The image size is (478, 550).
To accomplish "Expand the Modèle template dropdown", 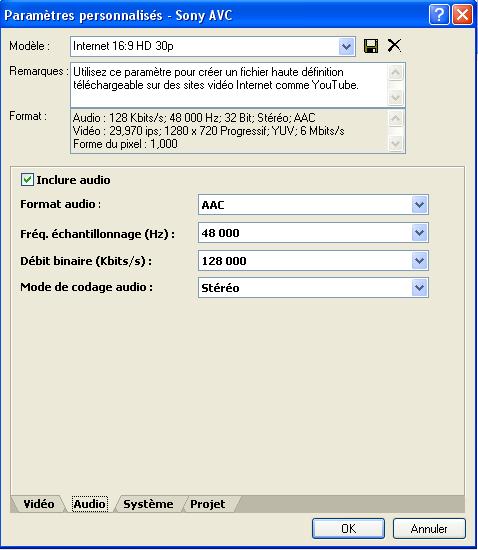I will coord(346,46).
